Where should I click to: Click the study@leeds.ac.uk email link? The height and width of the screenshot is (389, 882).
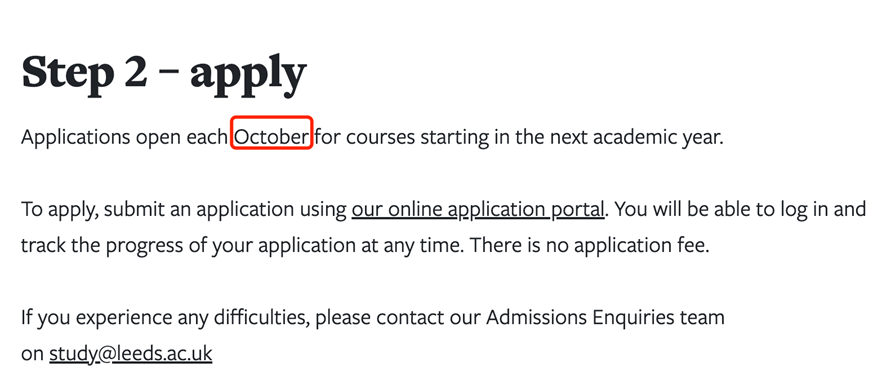click(x=130, y=354)
